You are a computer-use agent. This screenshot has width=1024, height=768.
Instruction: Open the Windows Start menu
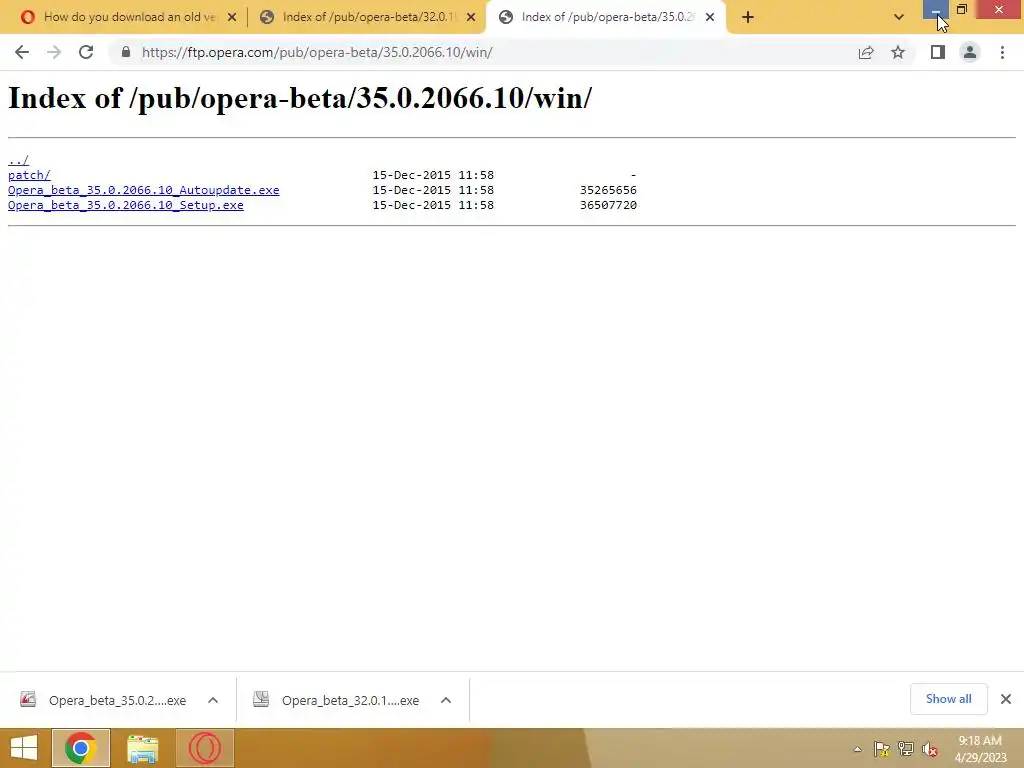click(x=24, y=748)
